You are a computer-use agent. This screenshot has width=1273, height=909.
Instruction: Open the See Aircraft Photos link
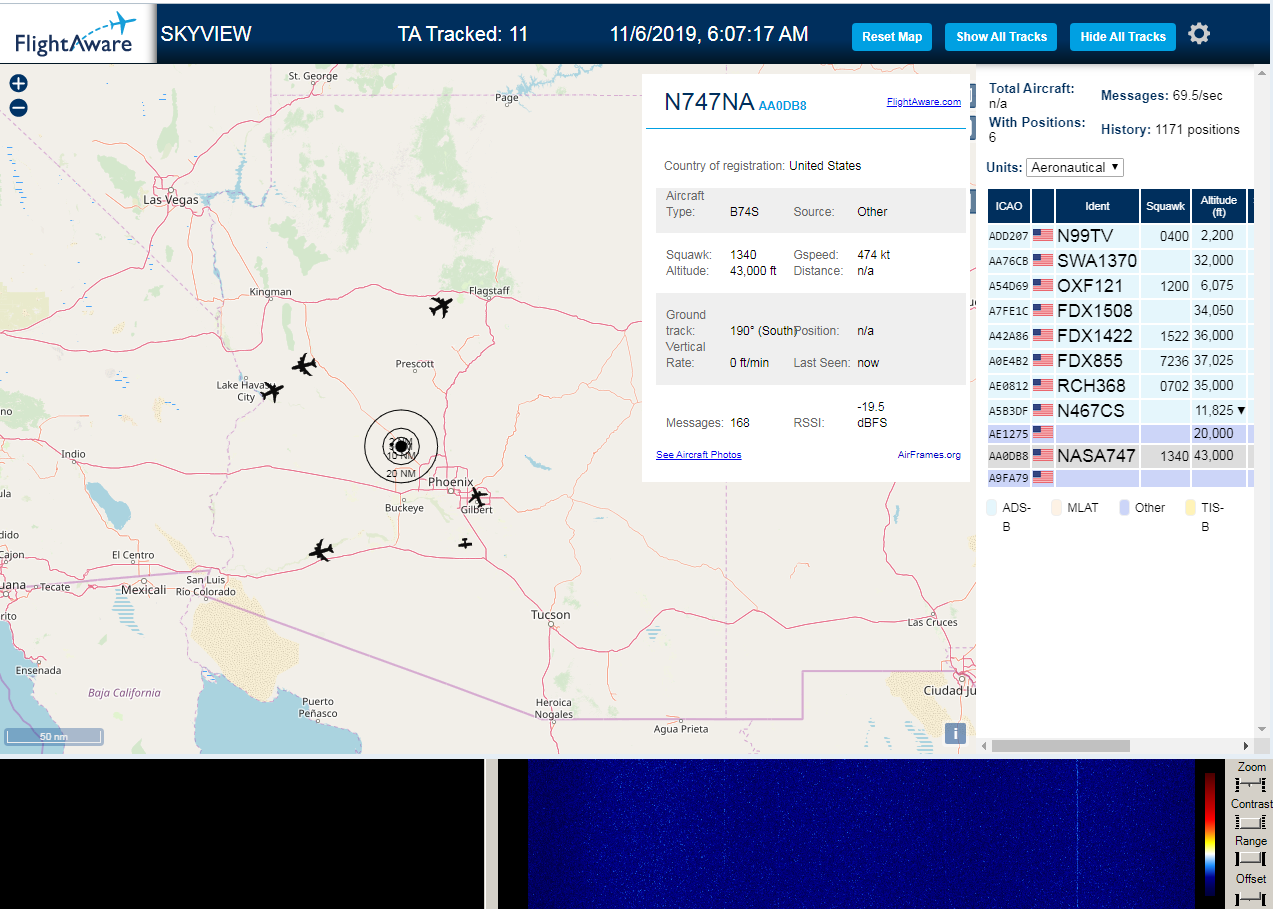pos(699,455)
